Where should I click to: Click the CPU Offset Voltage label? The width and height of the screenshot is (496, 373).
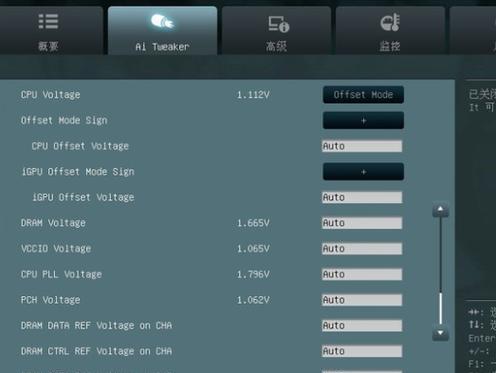coord(80,146)
